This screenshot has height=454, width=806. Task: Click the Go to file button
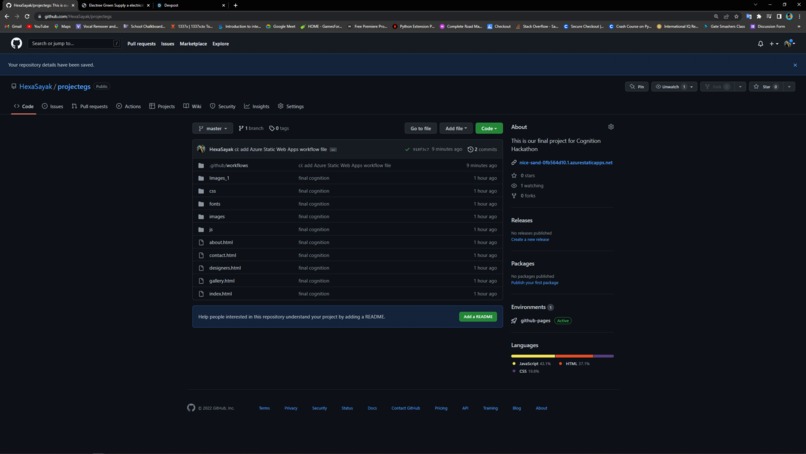click(x=420, y=129)
